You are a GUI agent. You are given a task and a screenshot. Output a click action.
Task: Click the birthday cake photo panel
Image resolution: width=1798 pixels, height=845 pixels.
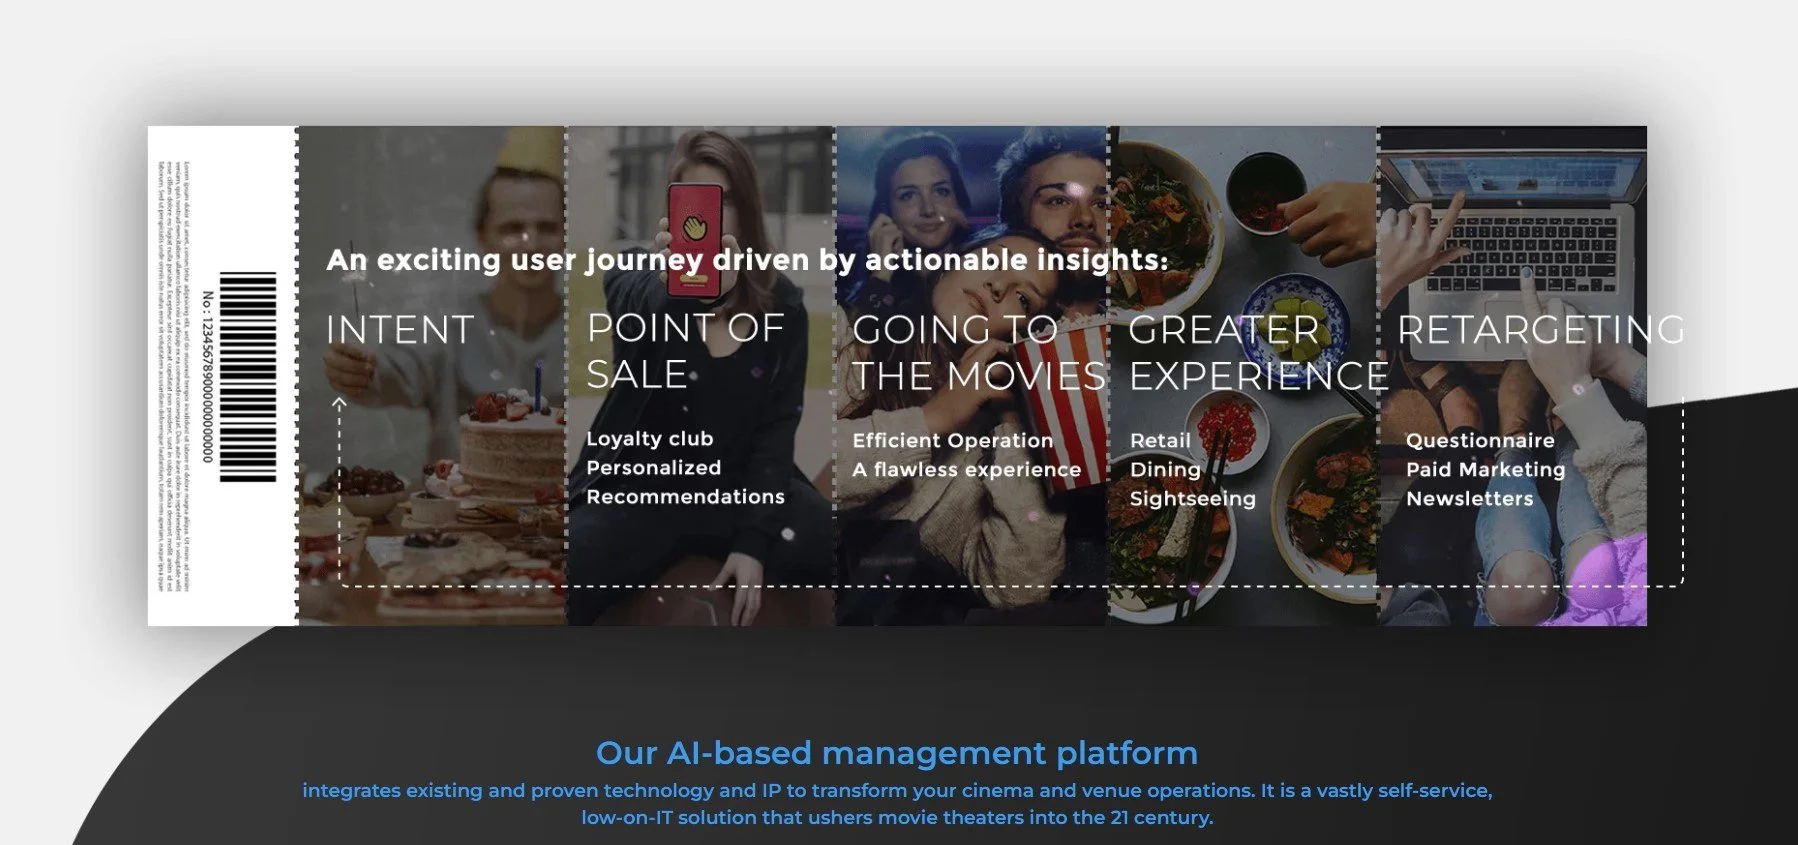[432, 376]
